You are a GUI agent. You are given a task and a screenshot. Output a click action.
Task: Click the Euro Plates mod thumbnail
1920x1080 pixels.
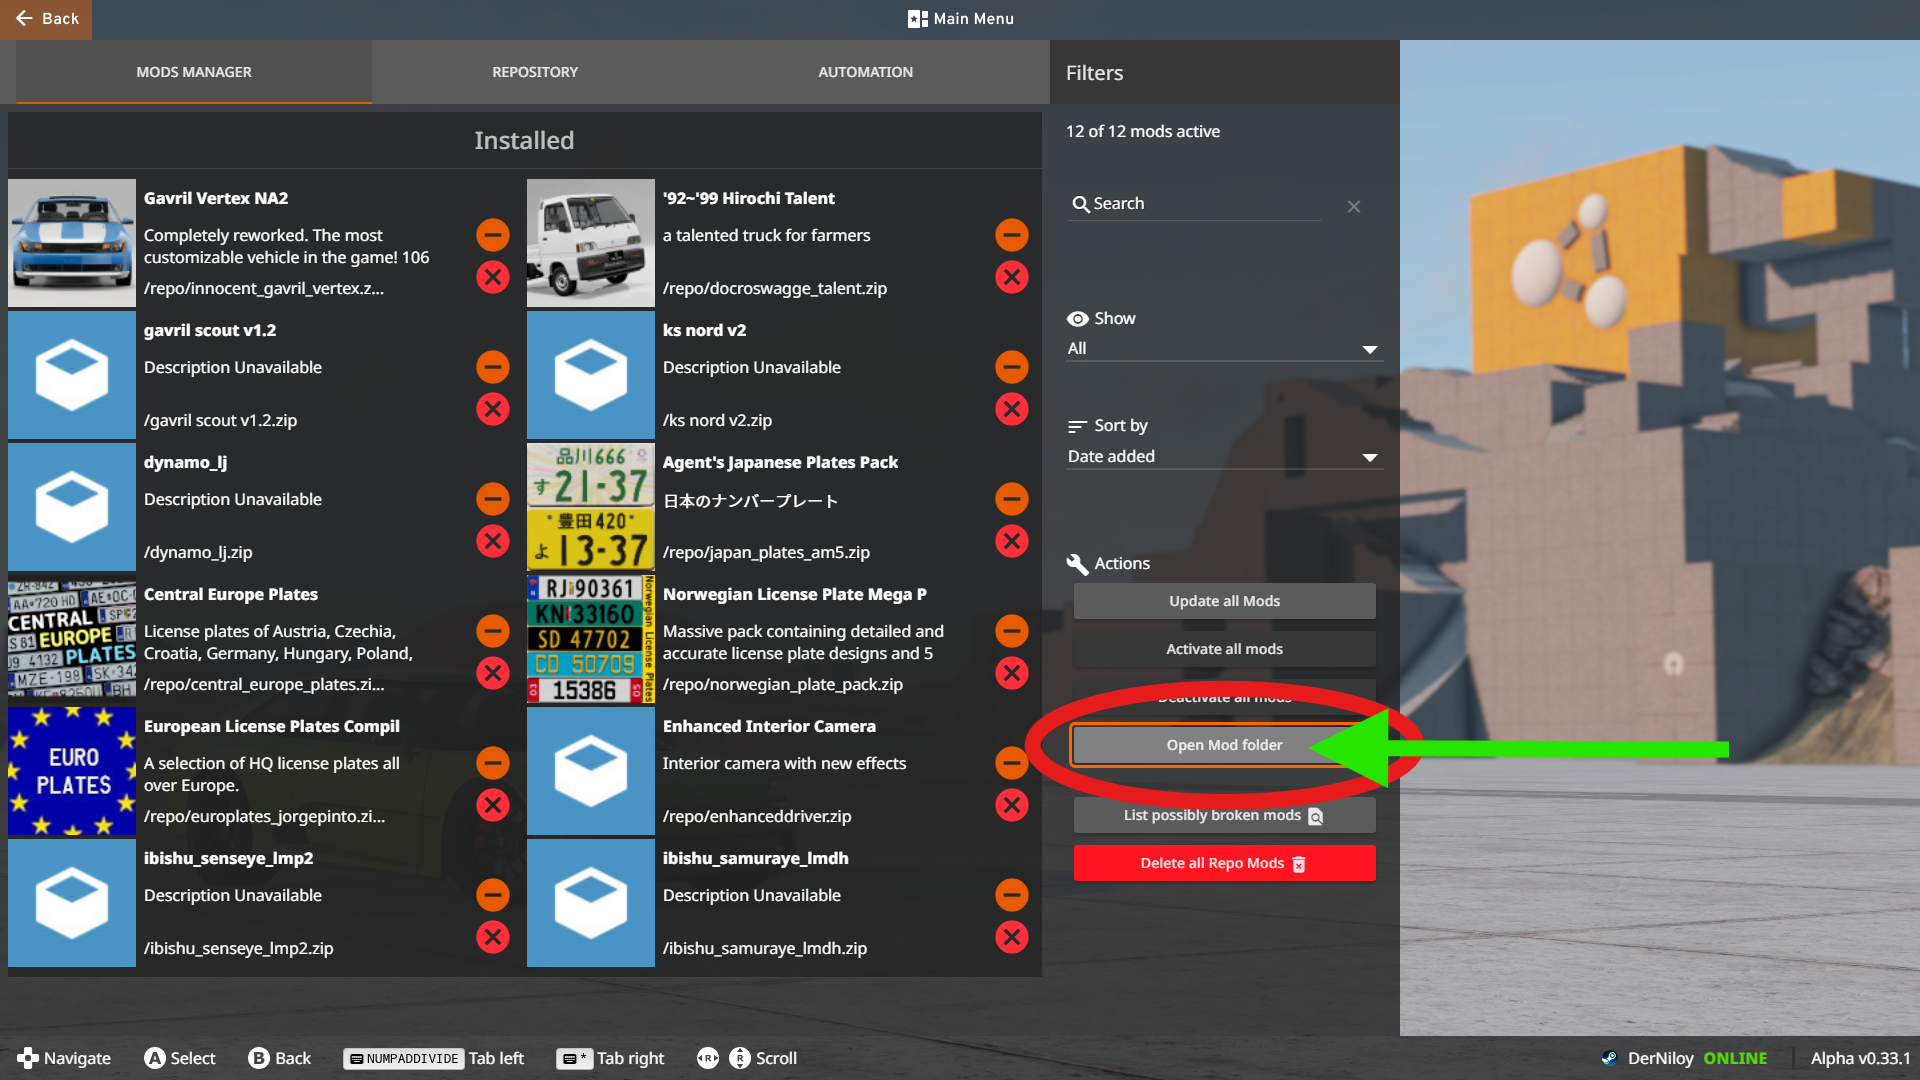72,771
